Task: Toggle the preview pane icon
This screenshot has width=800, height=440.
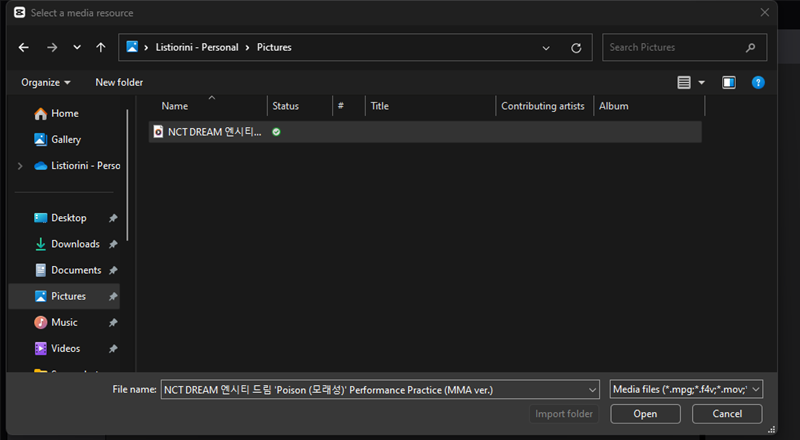Action: click(729, 82)
